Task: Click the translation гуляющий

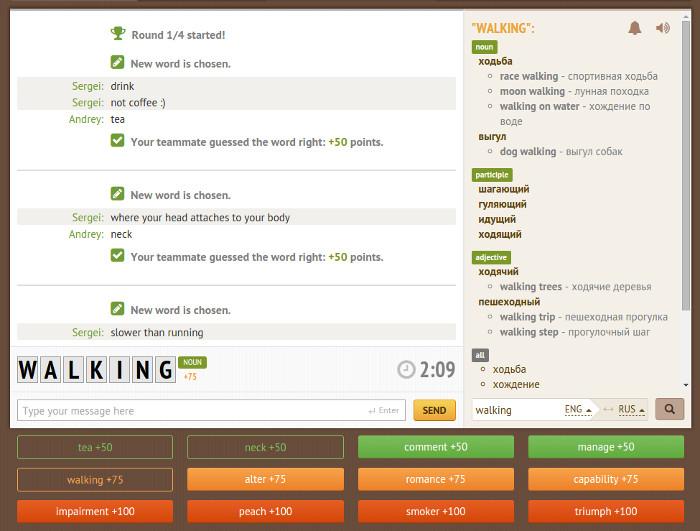Action: (x=502, y=204)
